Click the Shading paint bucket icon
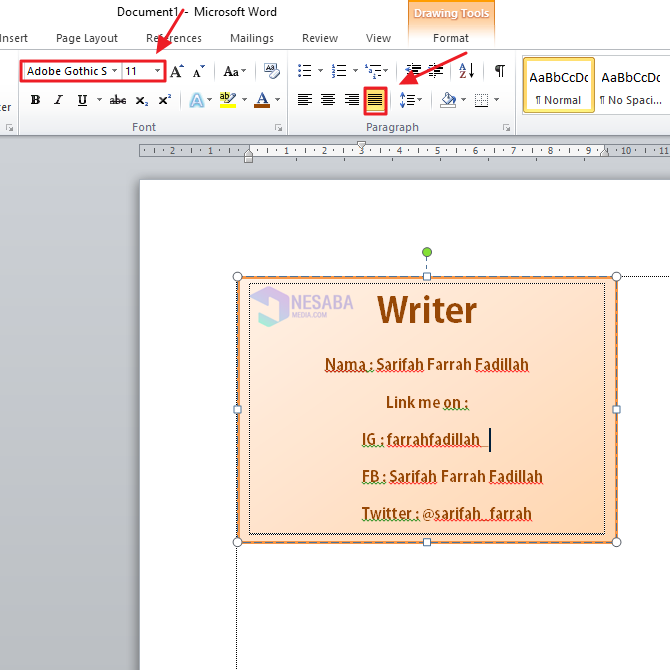This screenshot has width=670, height=670. click(x=448, y=100)
